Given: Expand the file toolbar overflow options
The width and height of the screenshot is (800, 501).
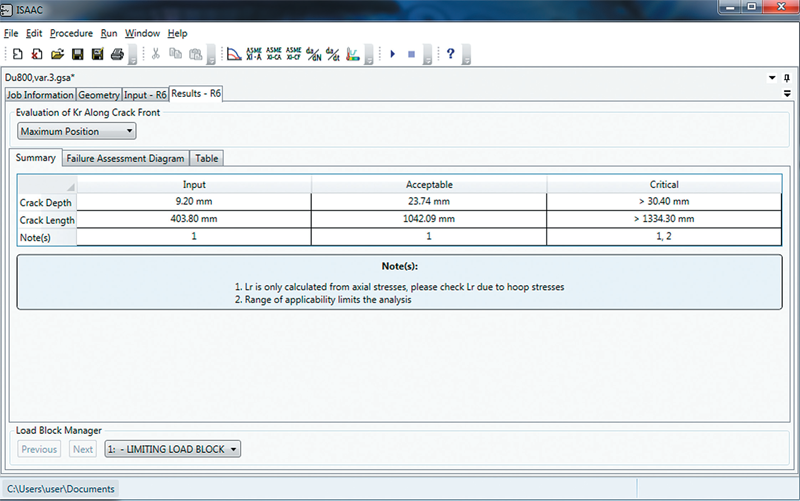Looking at the screenshot, I should point(132,55).
